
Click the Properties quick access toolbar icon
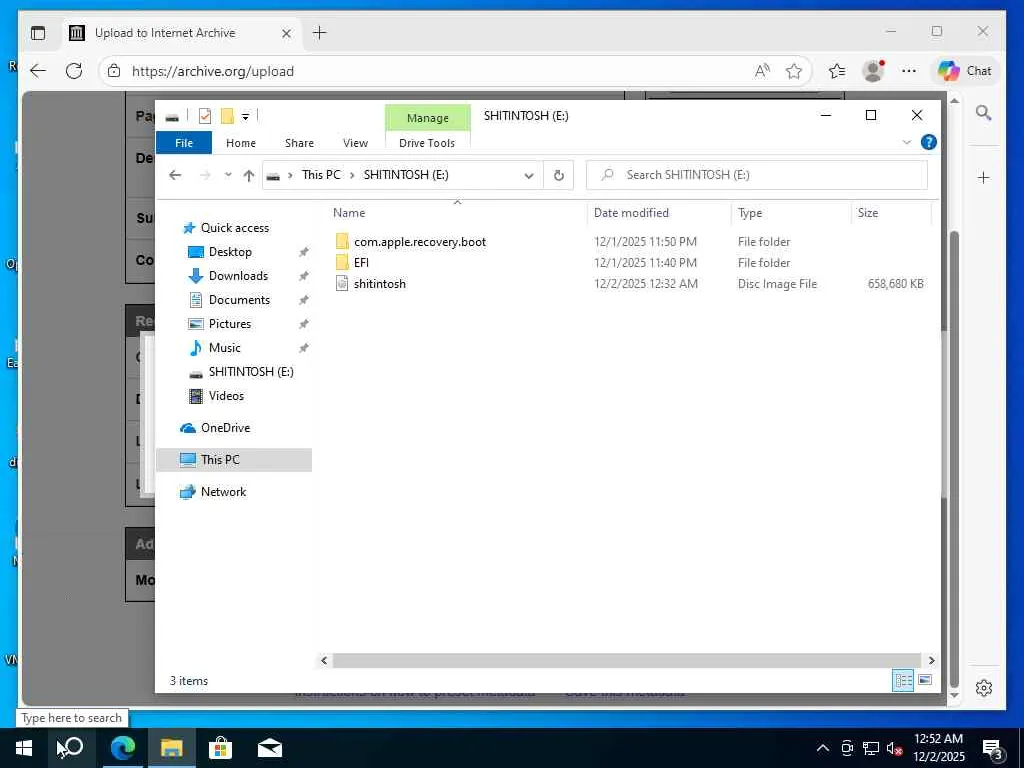coord(205,116)
